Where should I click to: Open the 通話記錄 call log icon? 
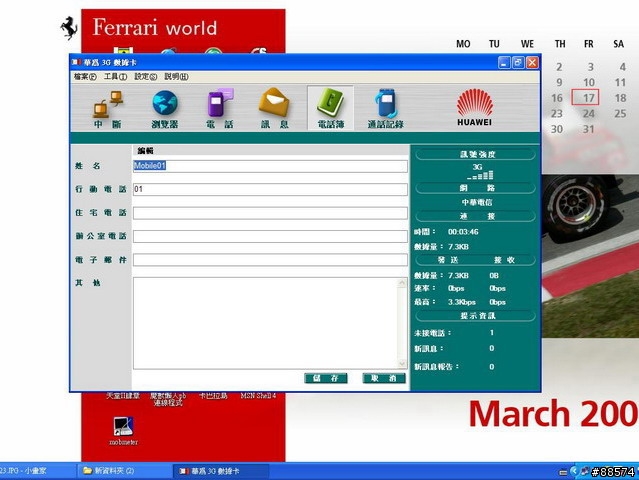[386, 108]
